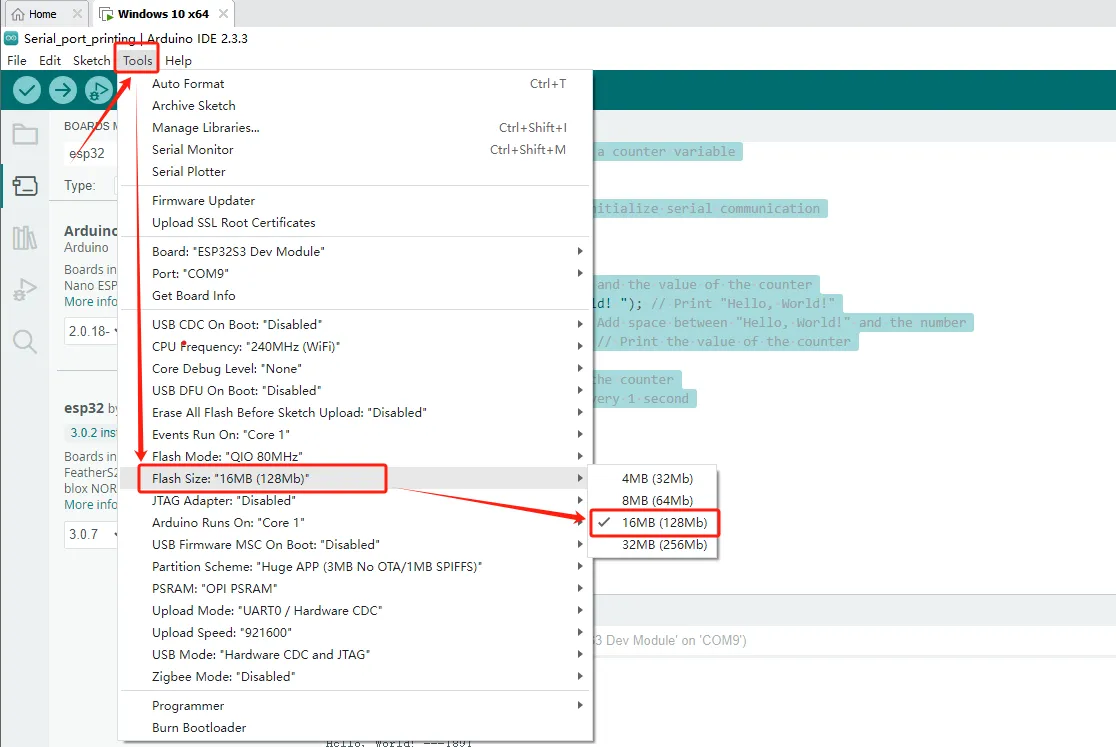Screen dimensions: 1116x747
Task: Click Get Board Info entry
Action: click(355, 295)
